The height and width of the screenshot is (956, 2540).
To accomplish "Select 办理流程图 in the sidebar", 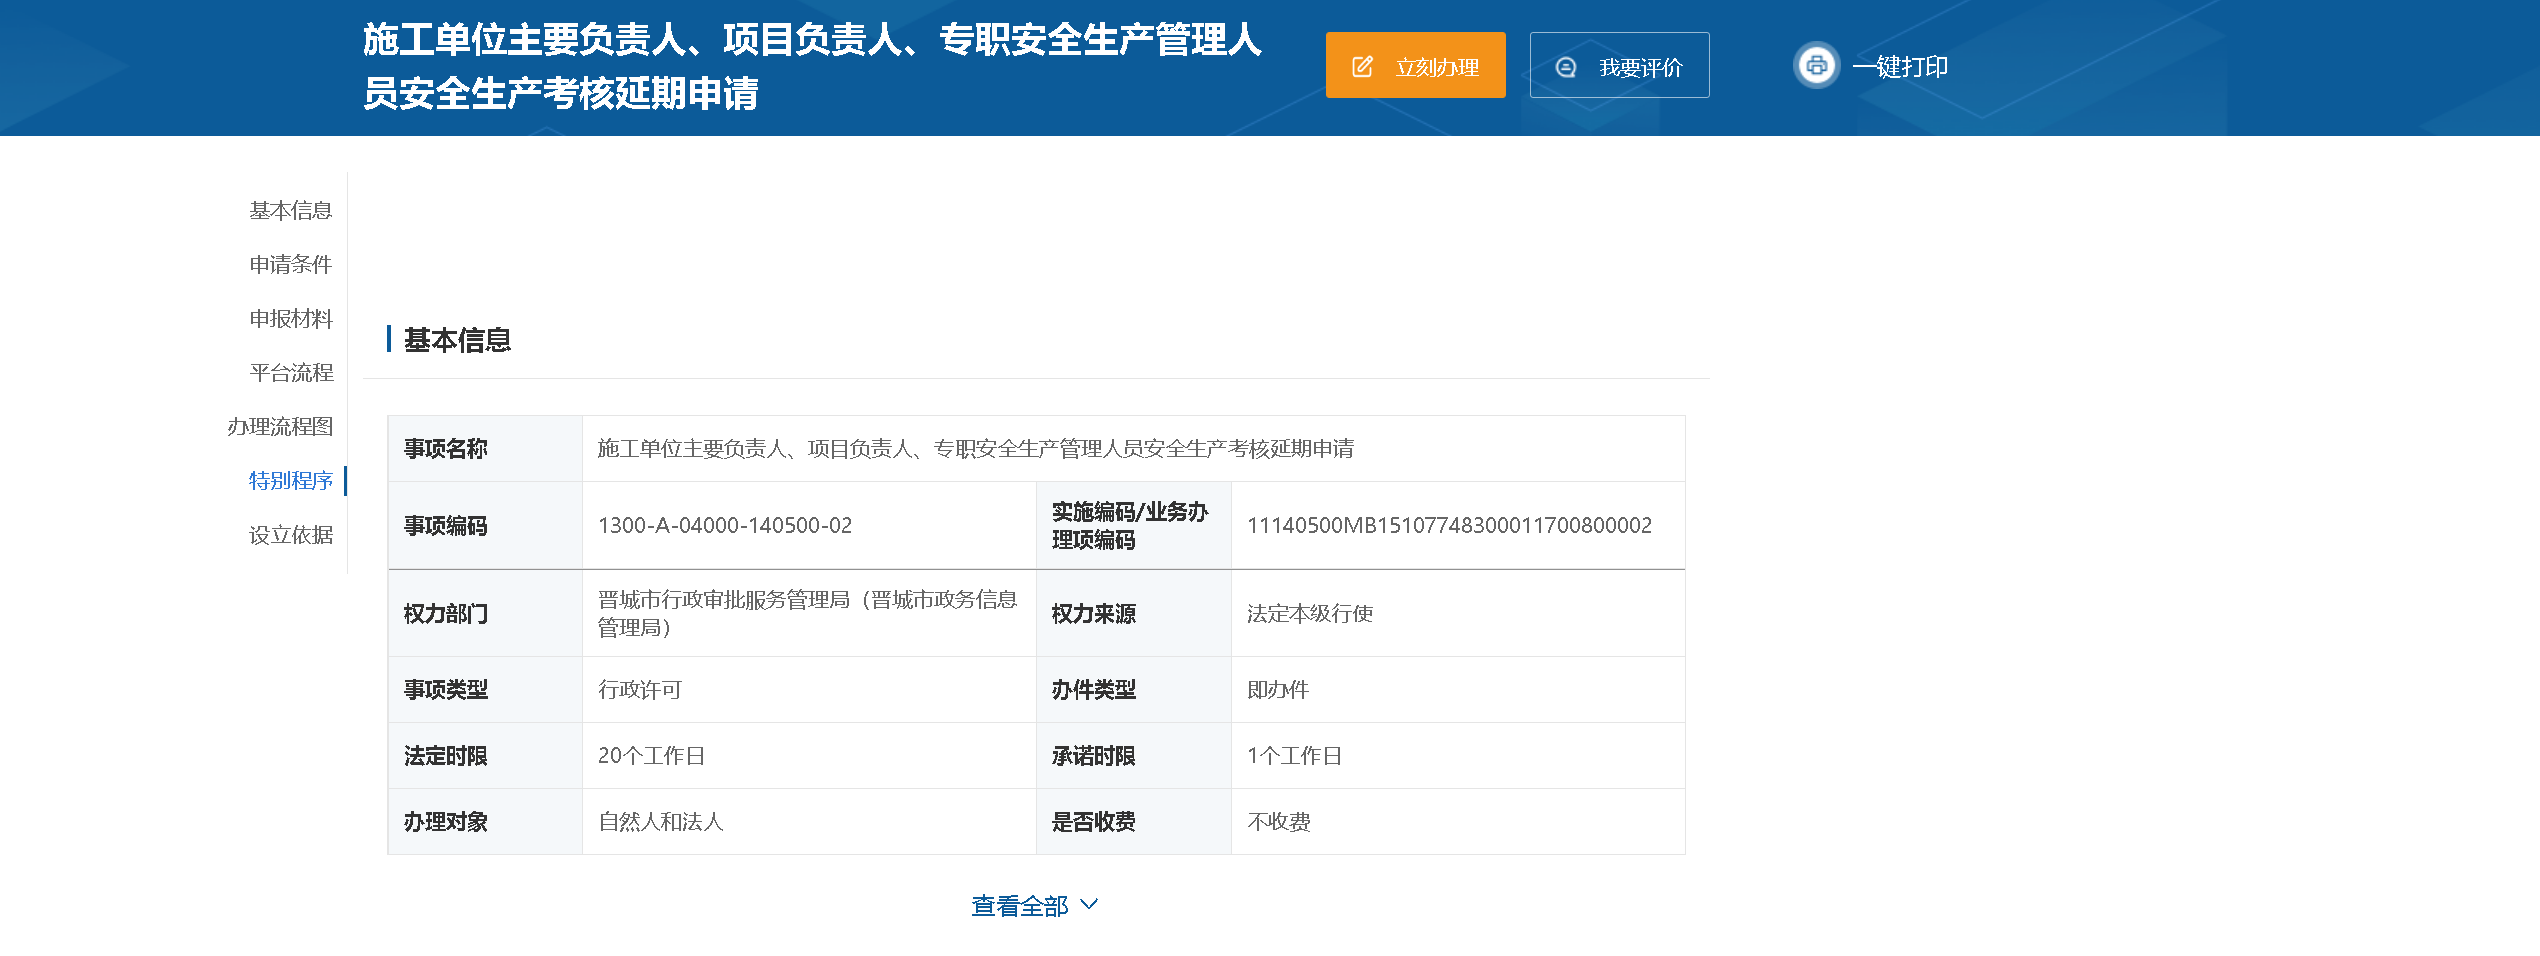I will pos(280,427).
